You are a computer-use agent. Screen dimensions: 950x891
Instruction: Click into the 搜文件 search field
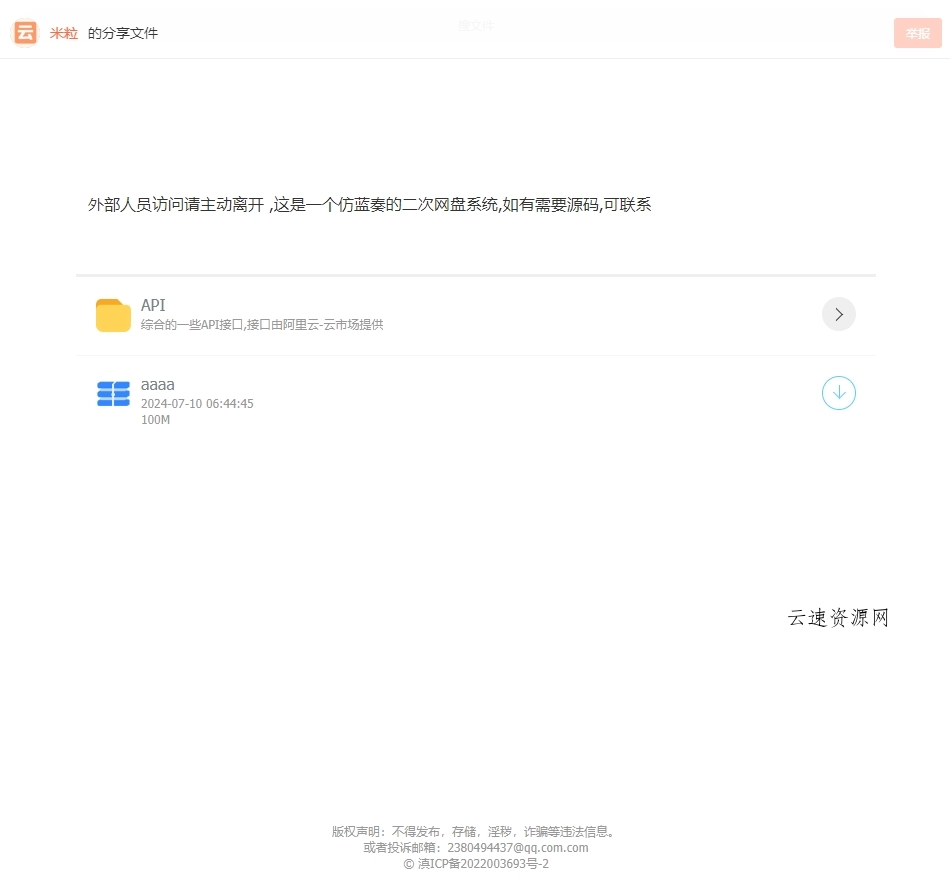click(475, 25)
